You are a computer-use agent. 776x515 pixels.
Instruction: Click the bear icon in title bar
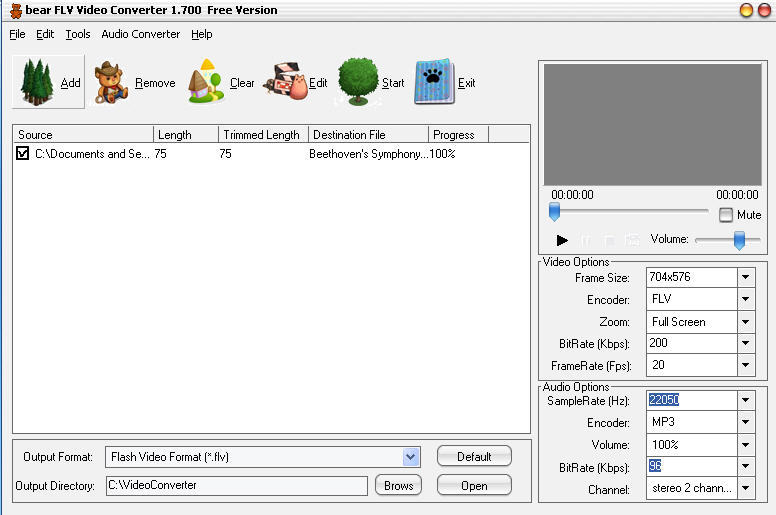click(16, 10)
